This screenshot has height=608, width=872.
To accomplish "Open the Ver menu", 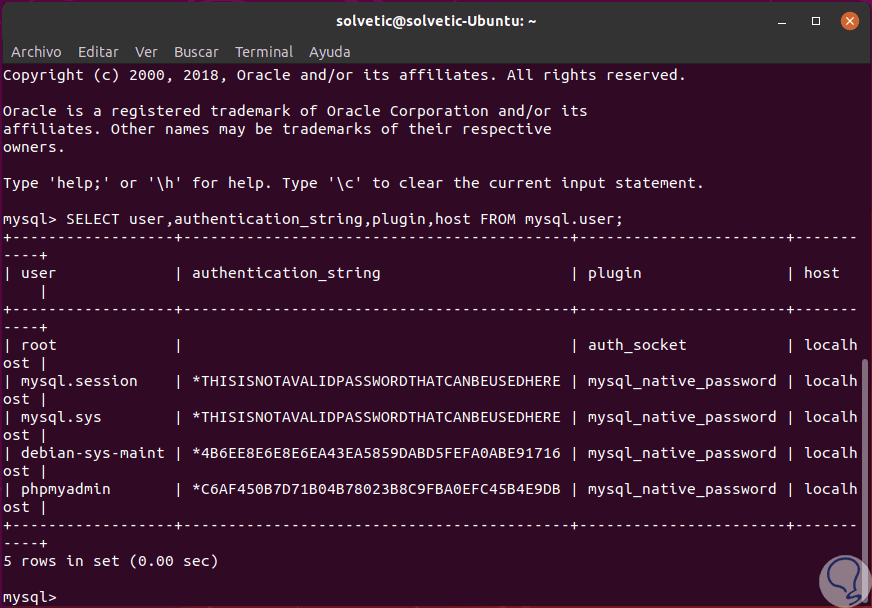I will (x=146, y=52).
